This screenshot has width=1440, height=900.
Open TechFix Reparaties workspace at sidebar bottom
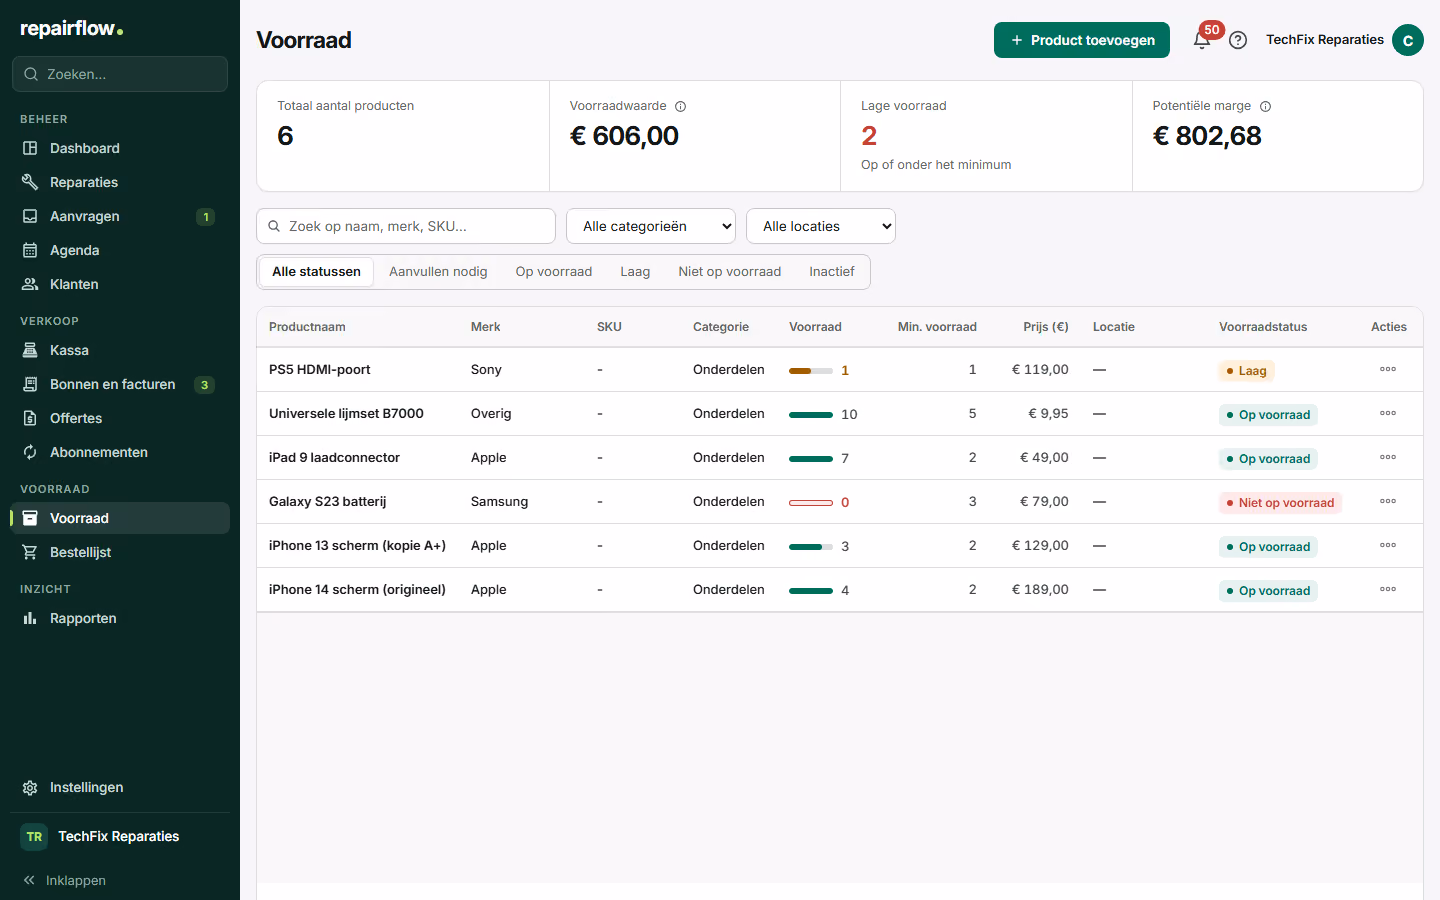tap(120, 836)
